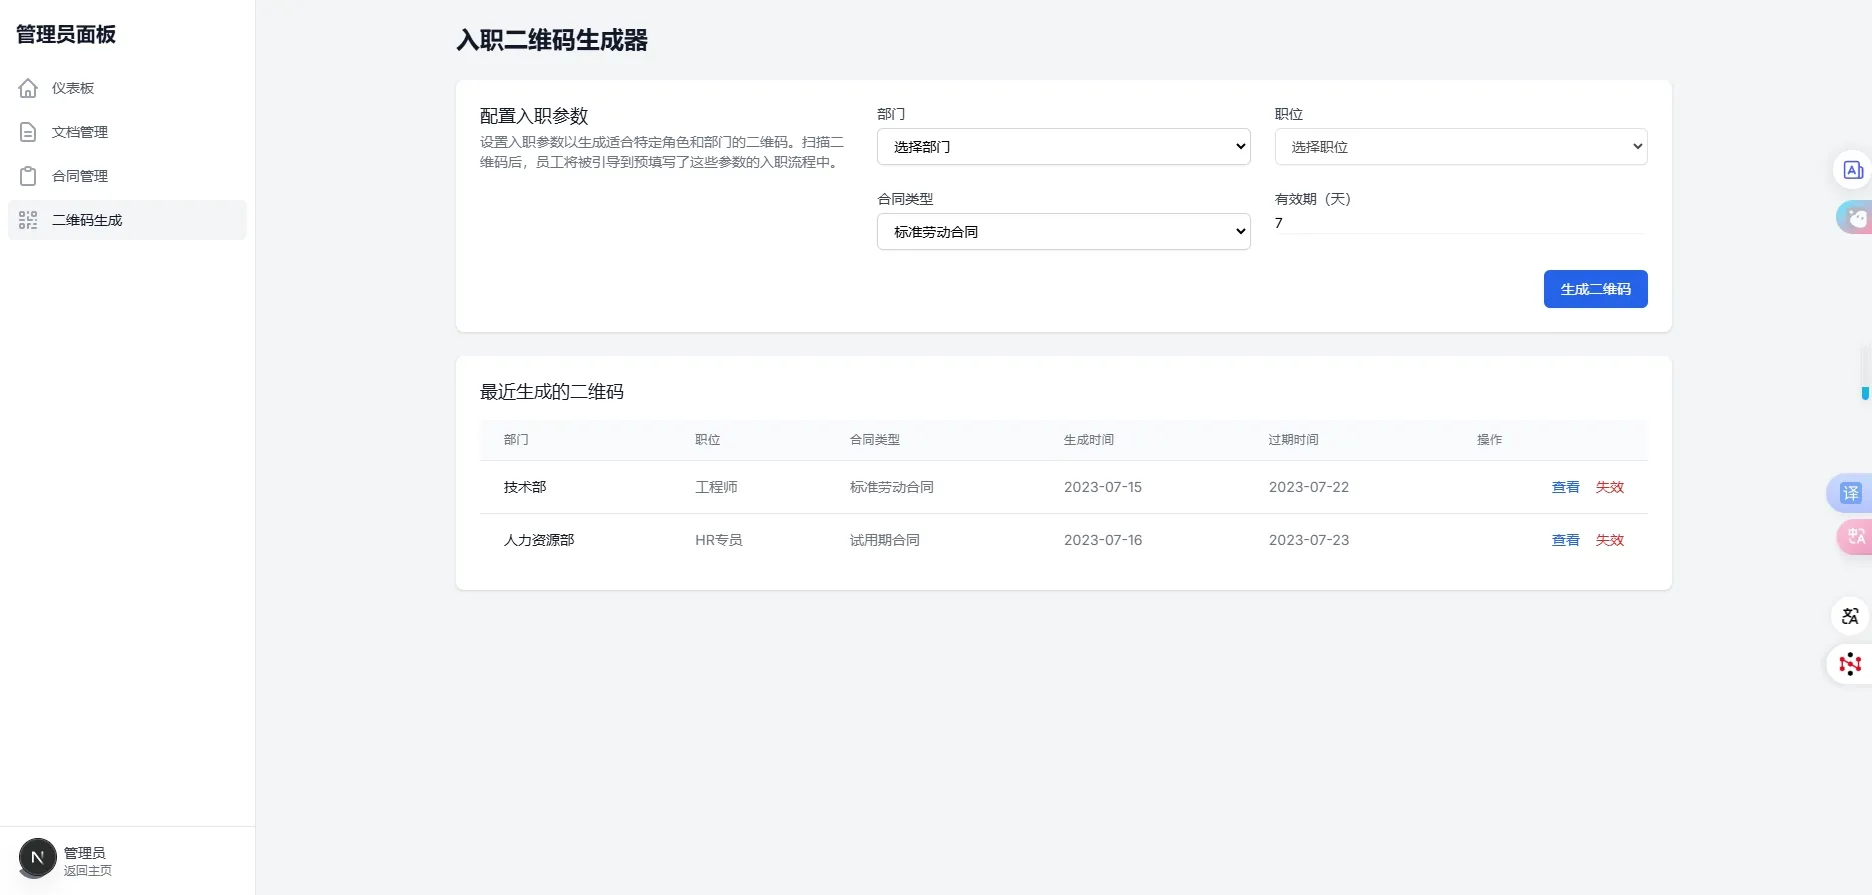Click the 最近生成的二维码 section heading
This screenshot has width=1872, height=895.
click(552, 392)
